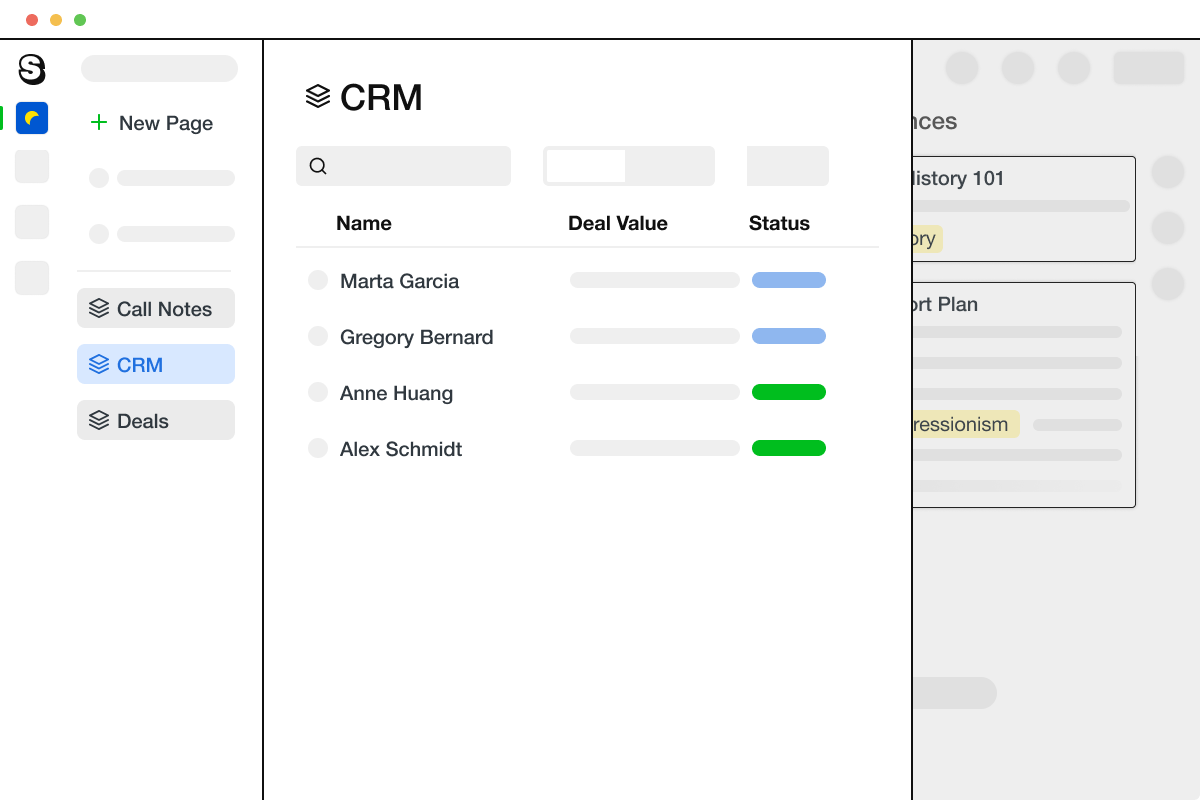Click Anne Huang's green status pill

[x=788, y=393]
